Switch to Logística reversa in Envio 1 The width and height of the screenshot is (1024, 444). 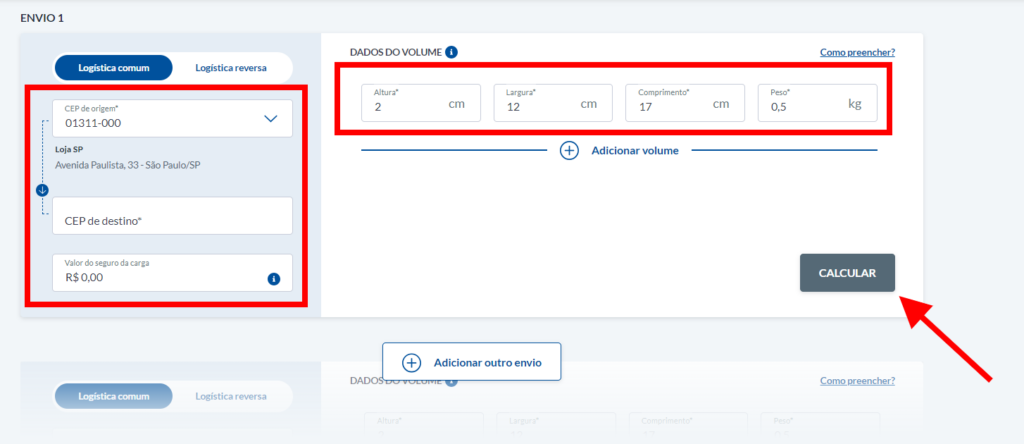[x=231, y=68]
